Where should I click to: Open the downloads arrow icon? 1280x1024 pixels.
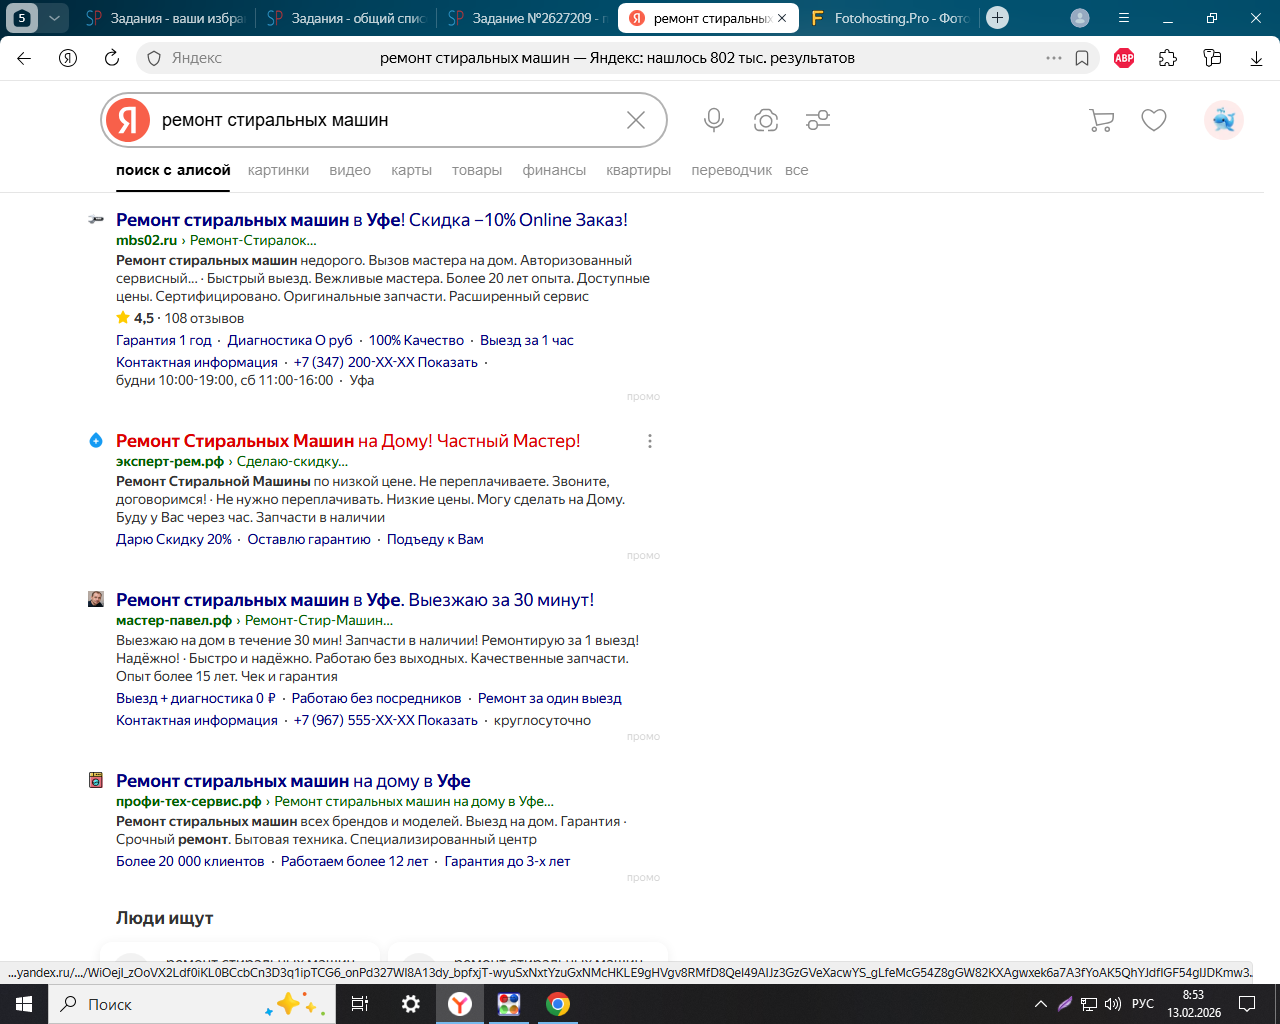pos(1256,58)
